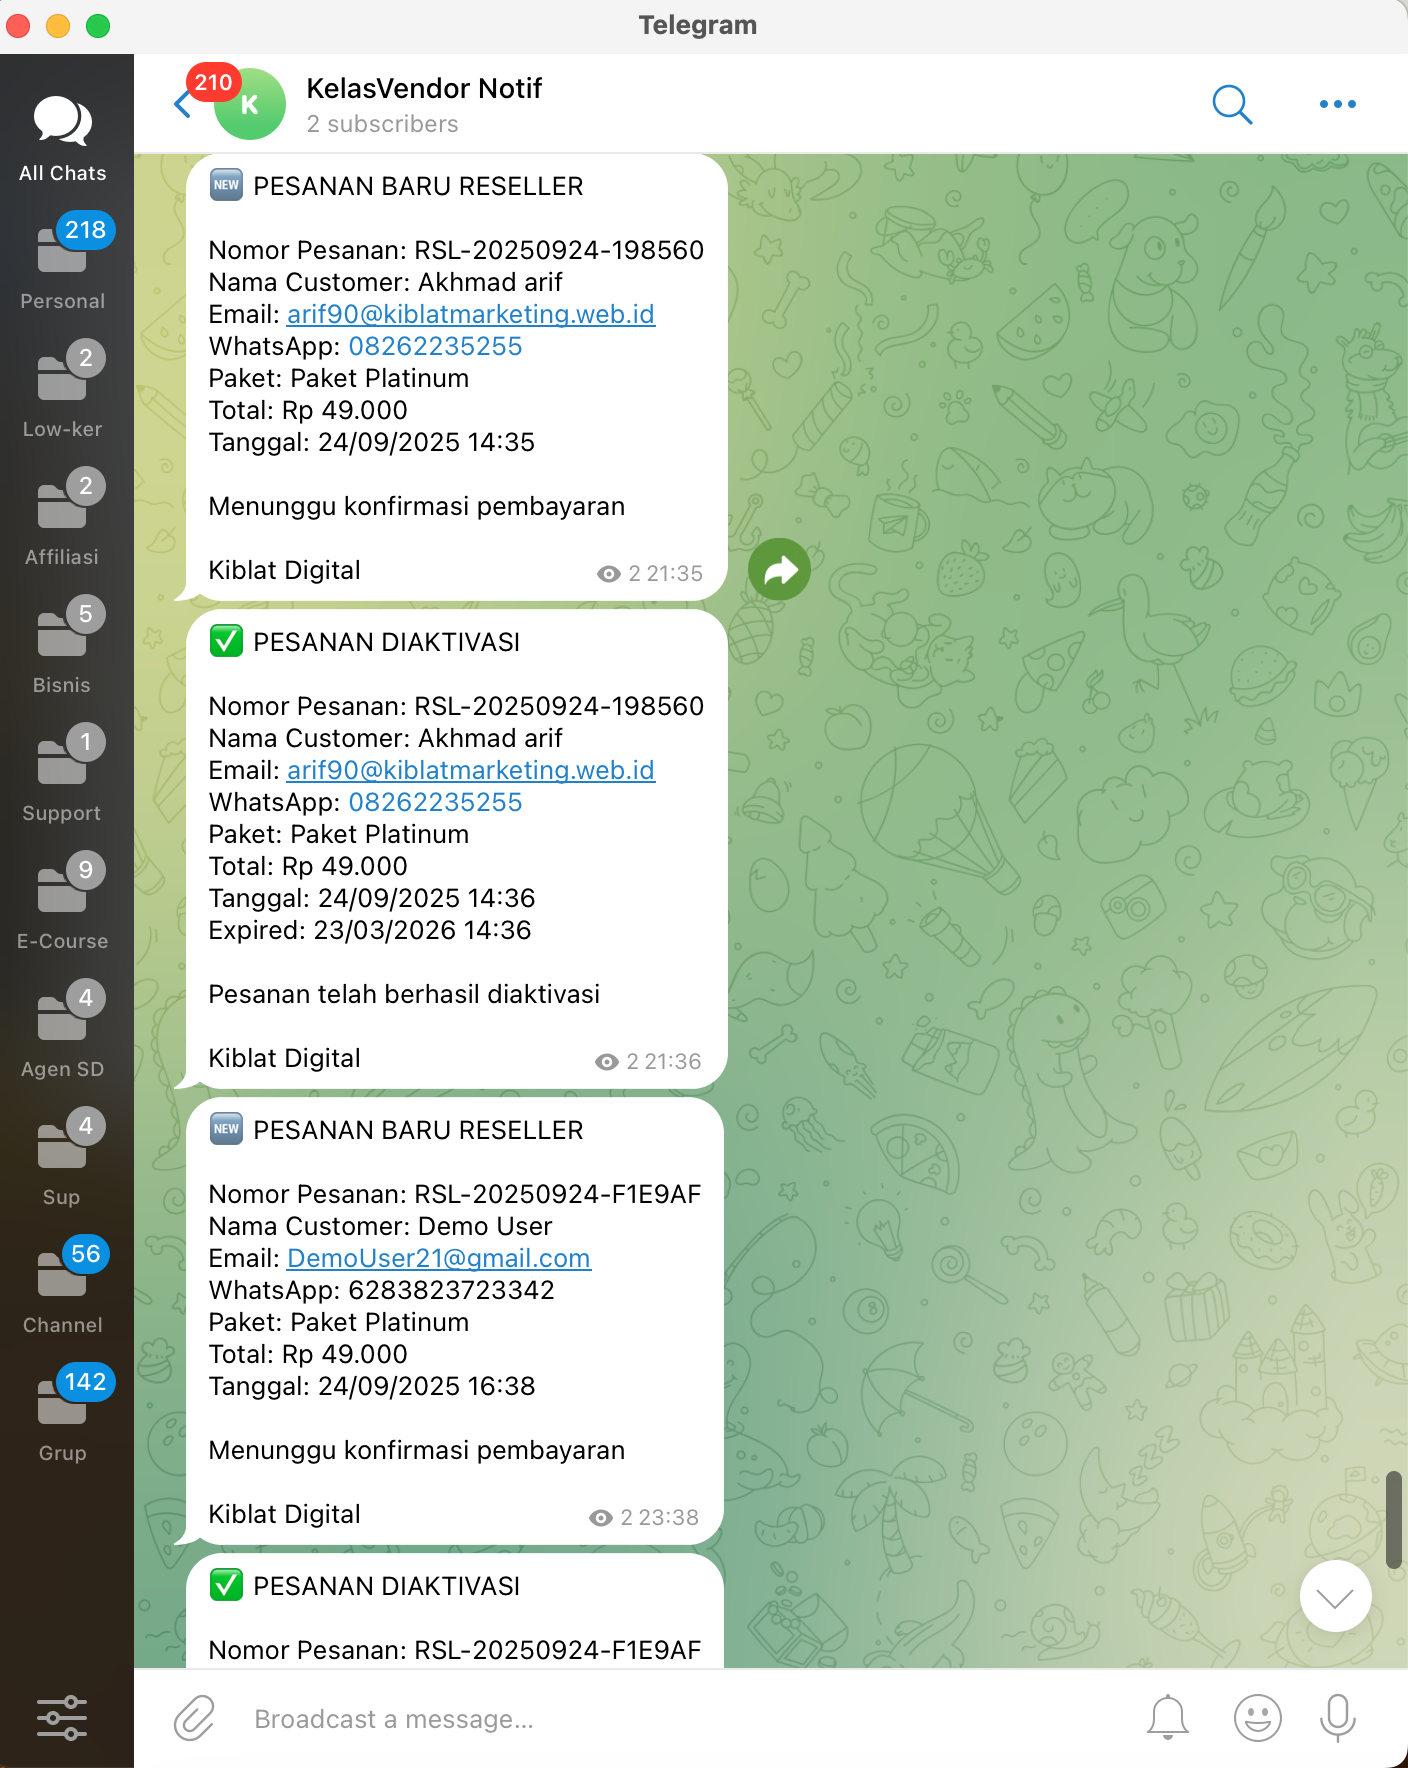This screenshot has width=1408, height=1768.
Task: Click the attach file paperclip icon
Action: point(194,1719)
